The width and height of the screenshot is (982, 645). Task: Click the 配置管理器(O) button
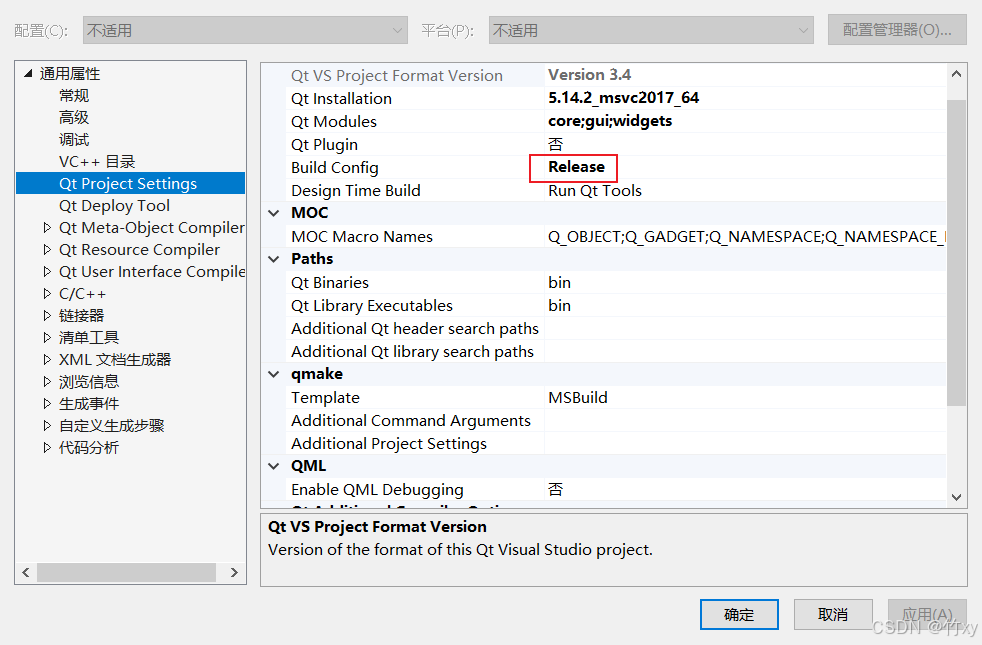pyautogui.click(x=896, y=29)
